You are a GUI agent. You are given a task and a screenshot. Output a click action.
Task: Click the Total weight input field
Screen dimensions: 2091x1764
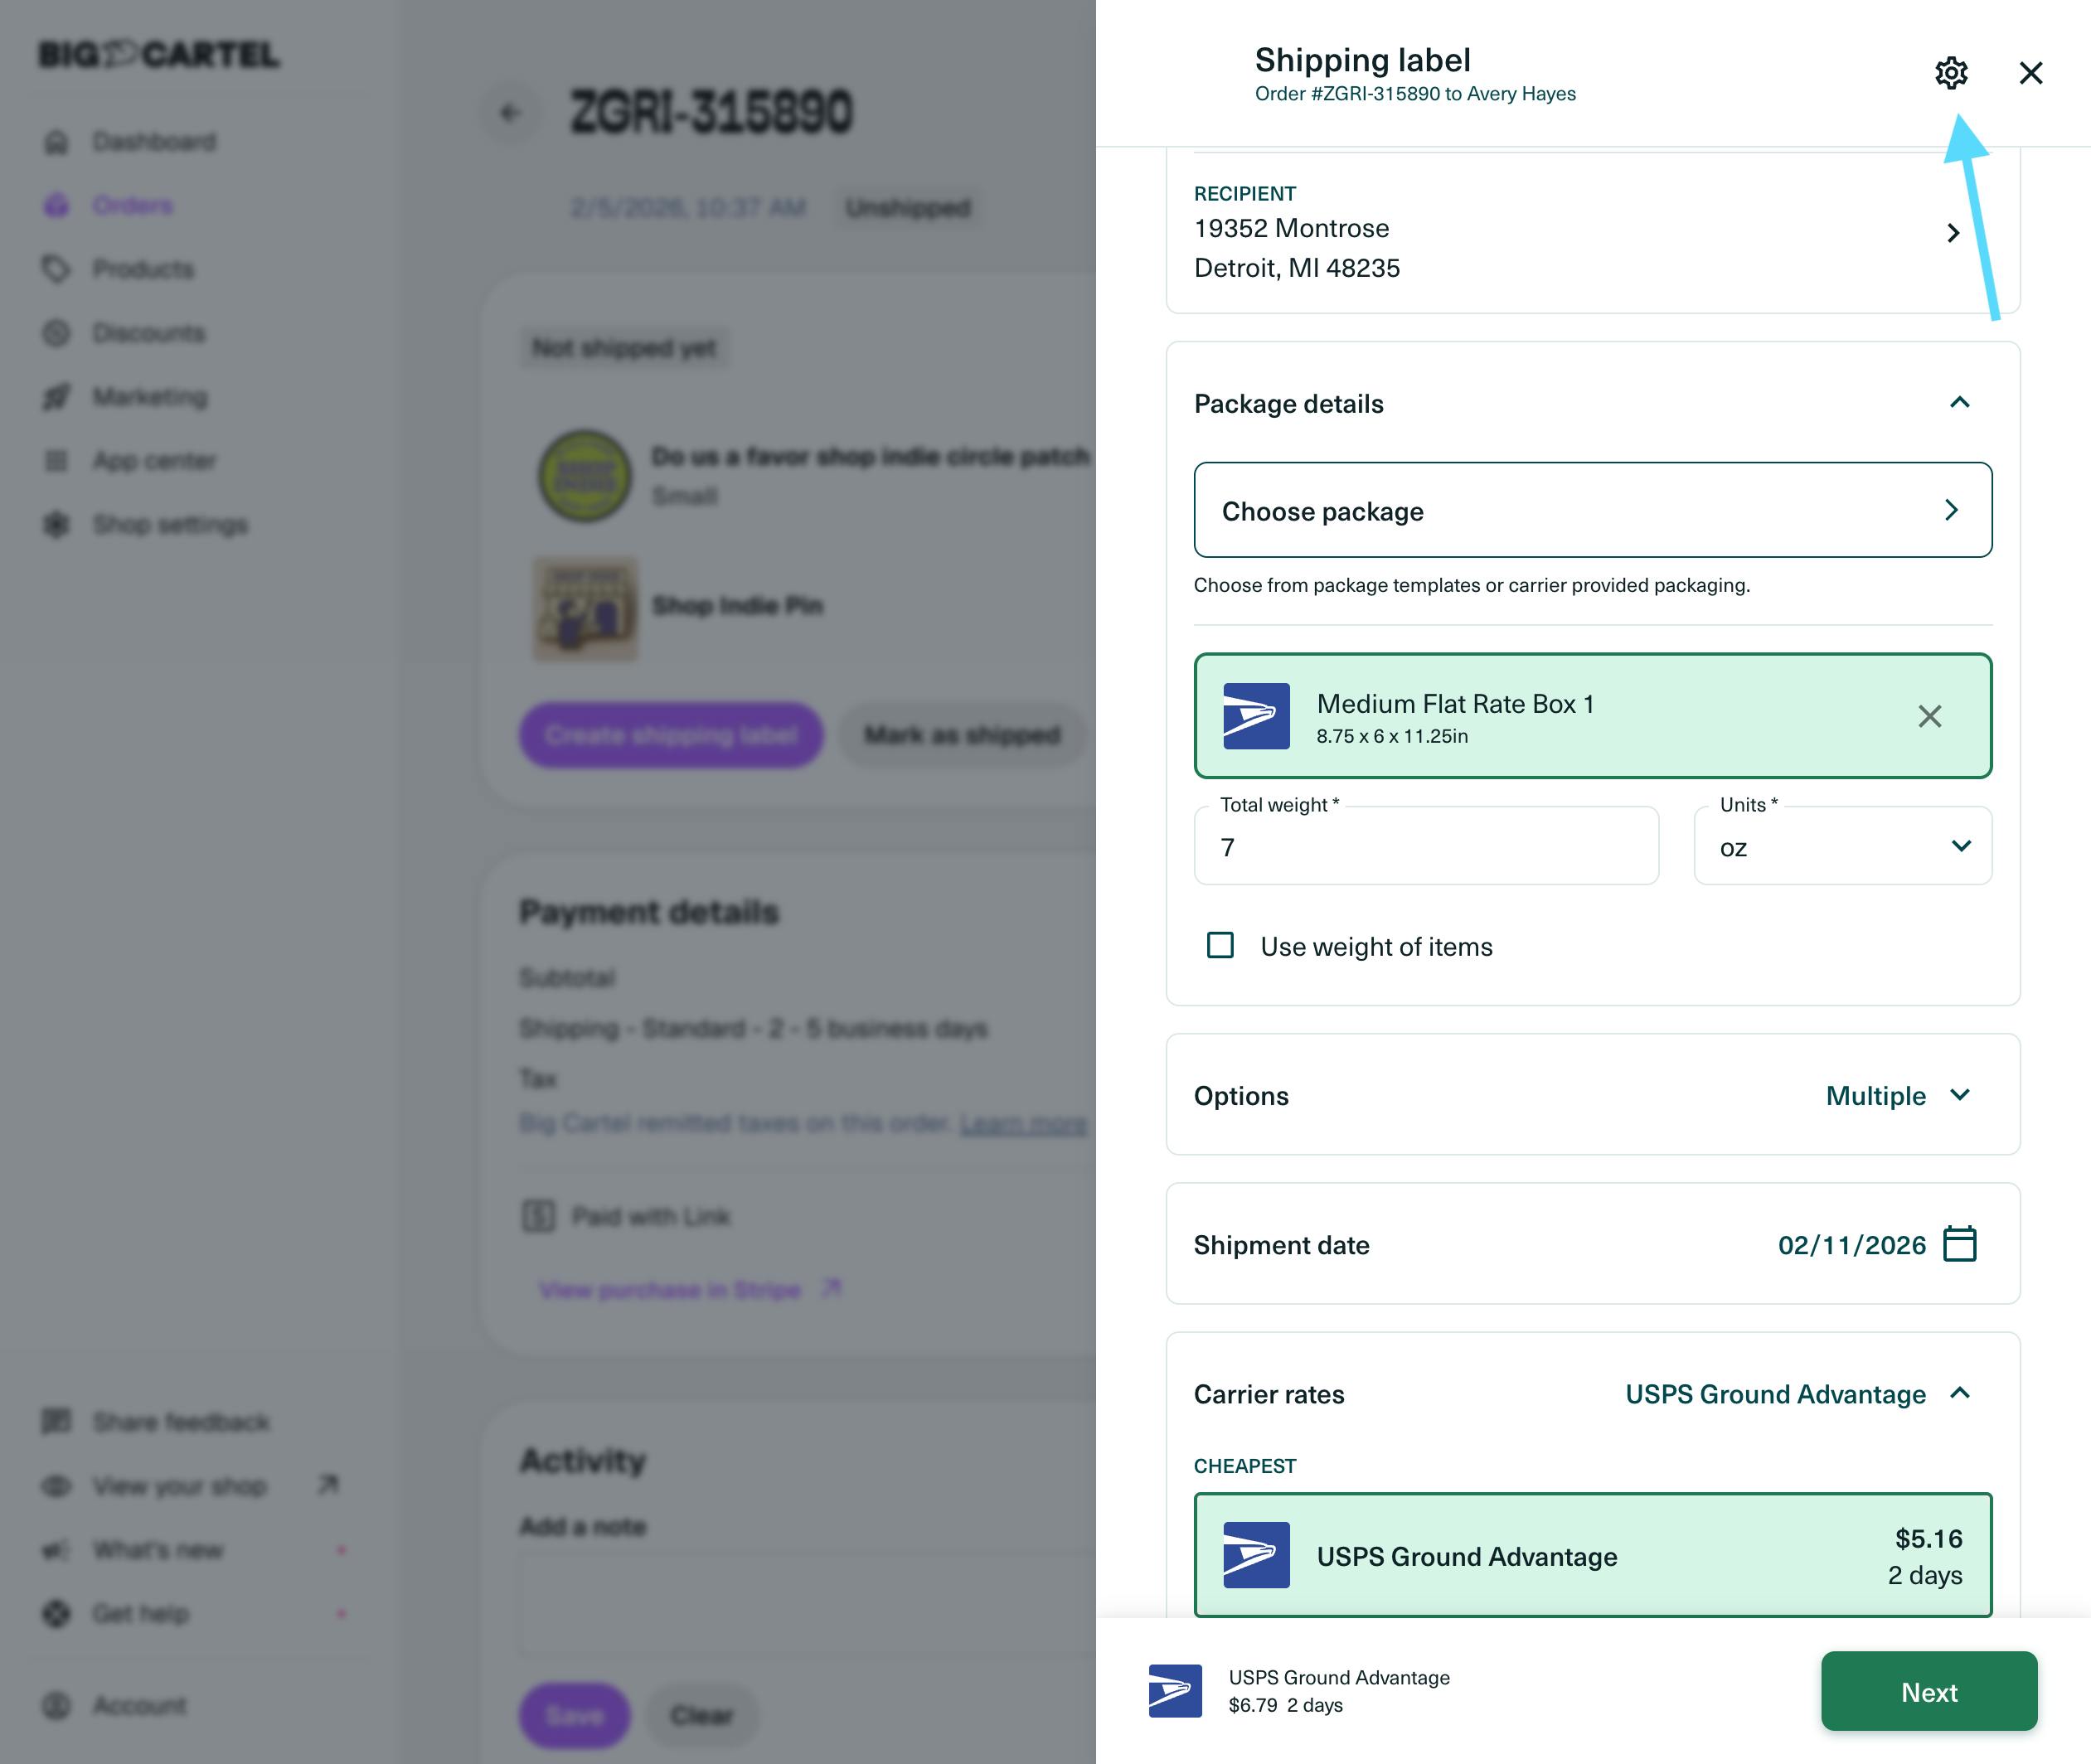pos(1425,847)
